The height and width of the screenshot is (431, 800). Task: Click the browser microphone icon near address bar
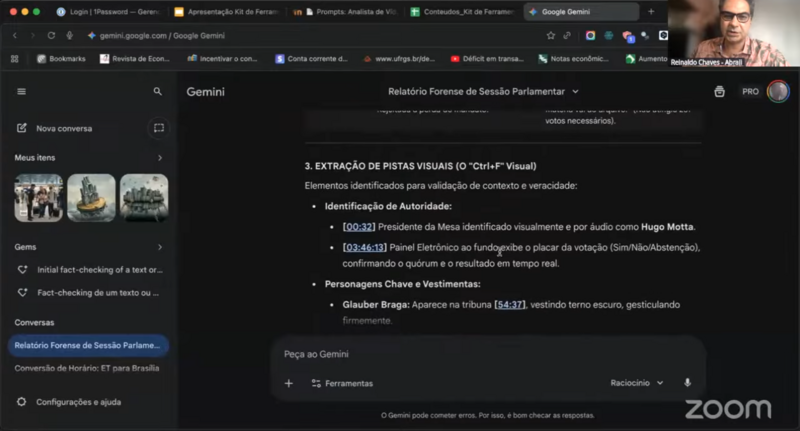pyautogui.click(x=70, y=36)
